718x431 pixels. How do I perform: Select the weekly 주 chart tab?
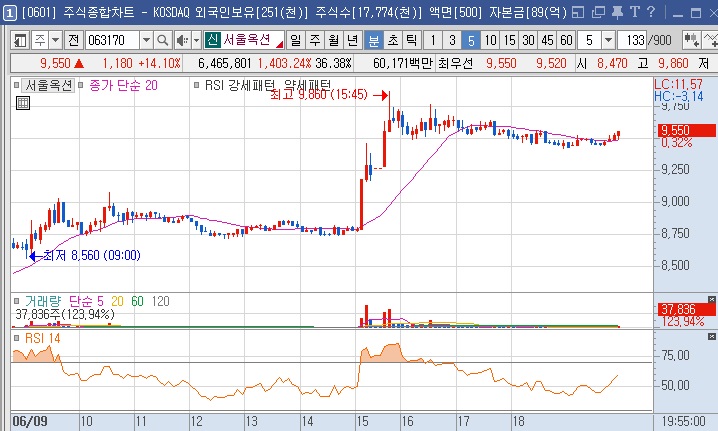[315, 40]
